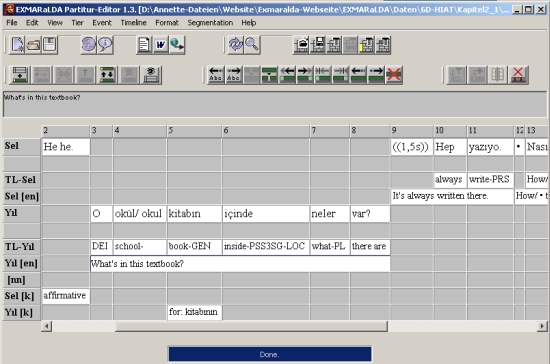Click the move event right icon

pos(376,75)
